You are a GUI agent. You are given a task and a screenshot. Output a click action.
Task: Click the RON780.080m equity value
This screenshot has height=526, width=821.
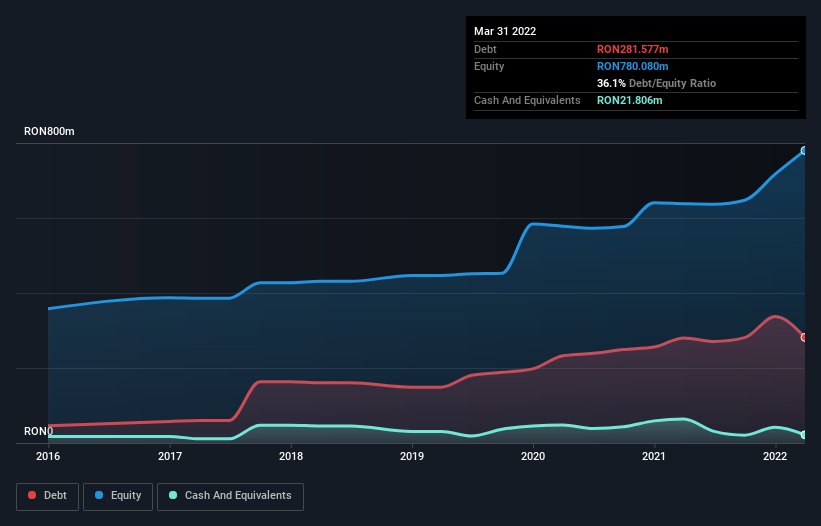click(633, 66)
